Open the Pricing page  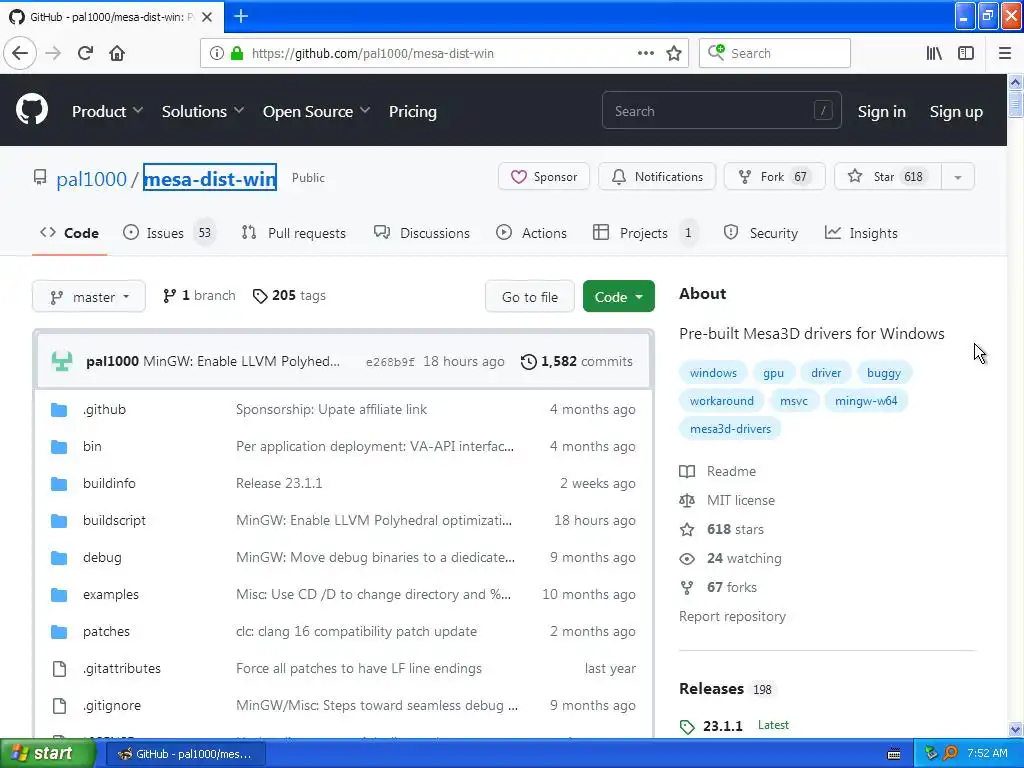[413, 112]
